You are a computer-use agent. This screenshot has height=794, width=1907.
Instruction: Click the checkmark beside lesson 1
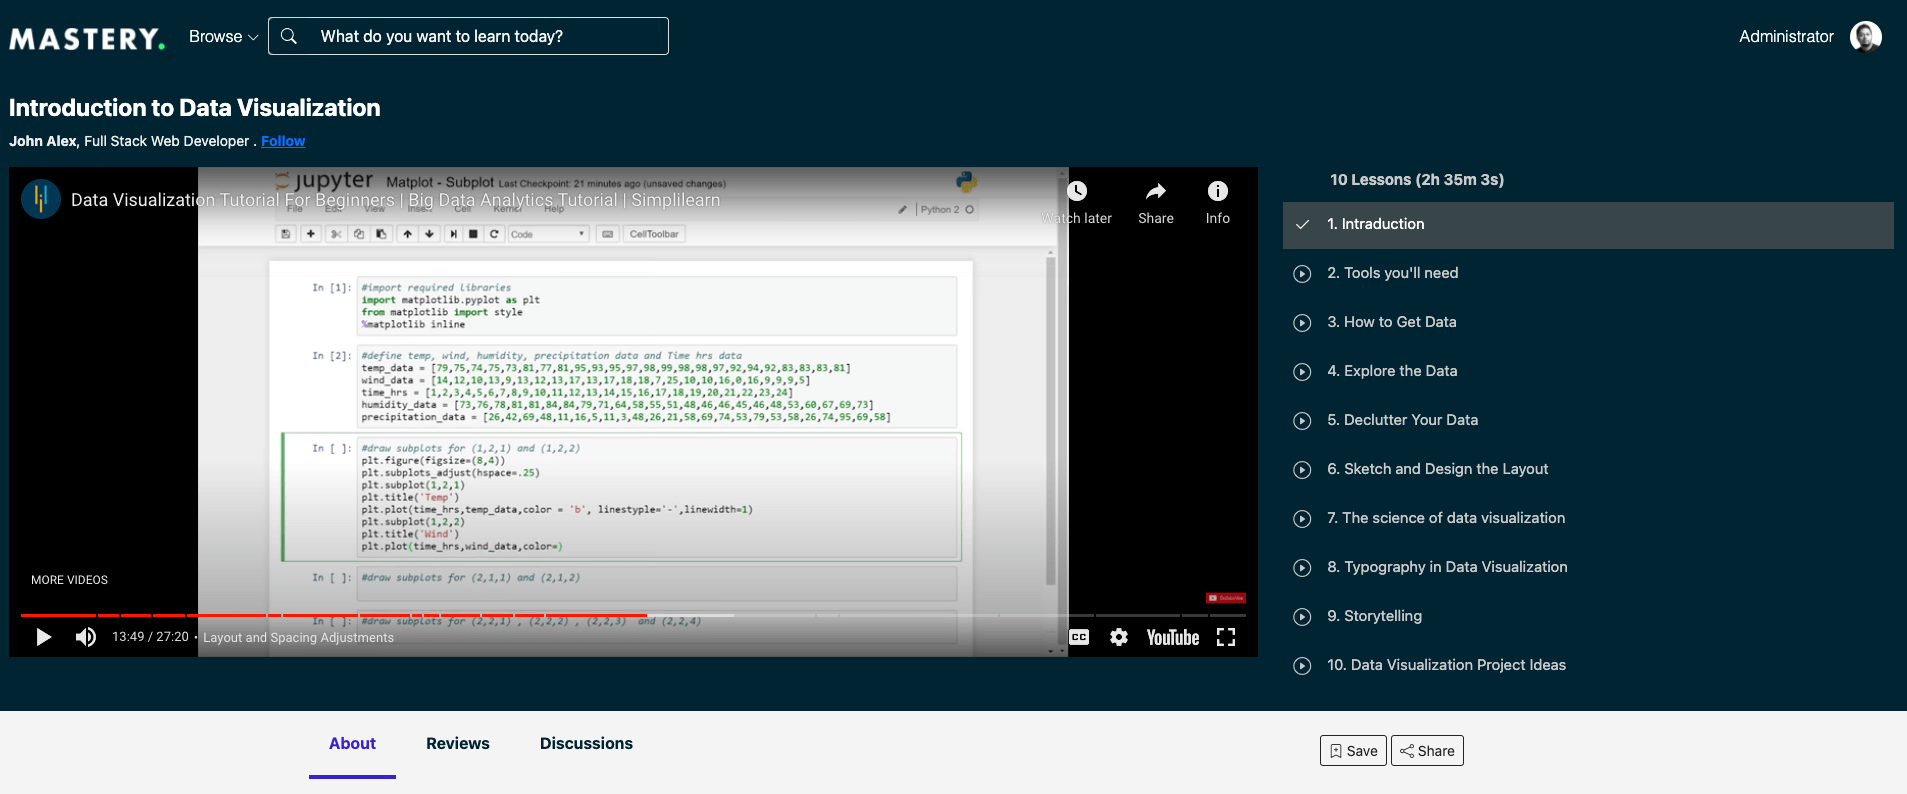tap(1302, 225)
